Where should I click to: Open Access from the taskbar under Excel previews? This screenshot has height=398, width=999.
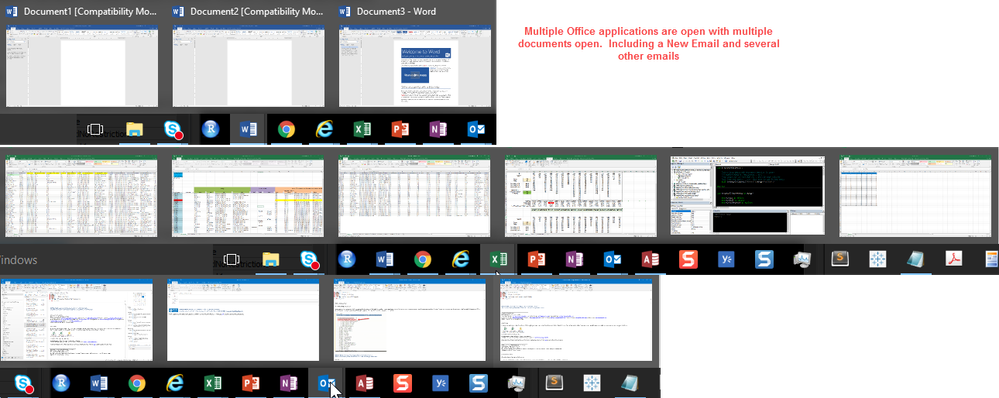(x=650, y=259)
